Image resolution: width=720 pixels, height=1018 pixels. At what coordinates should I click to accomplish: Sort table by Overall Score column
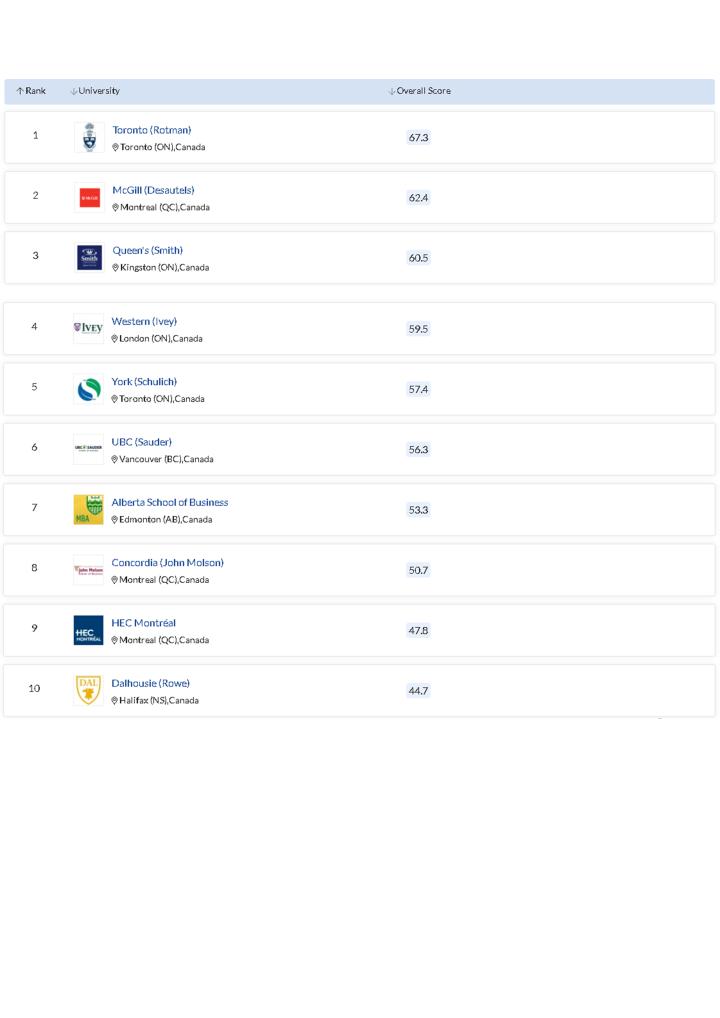419,91
